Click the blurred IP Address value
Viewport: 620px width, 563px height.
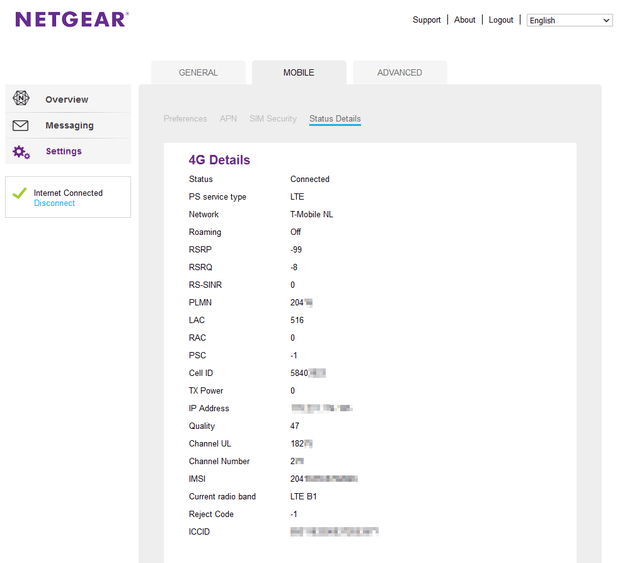coord(321,408)
